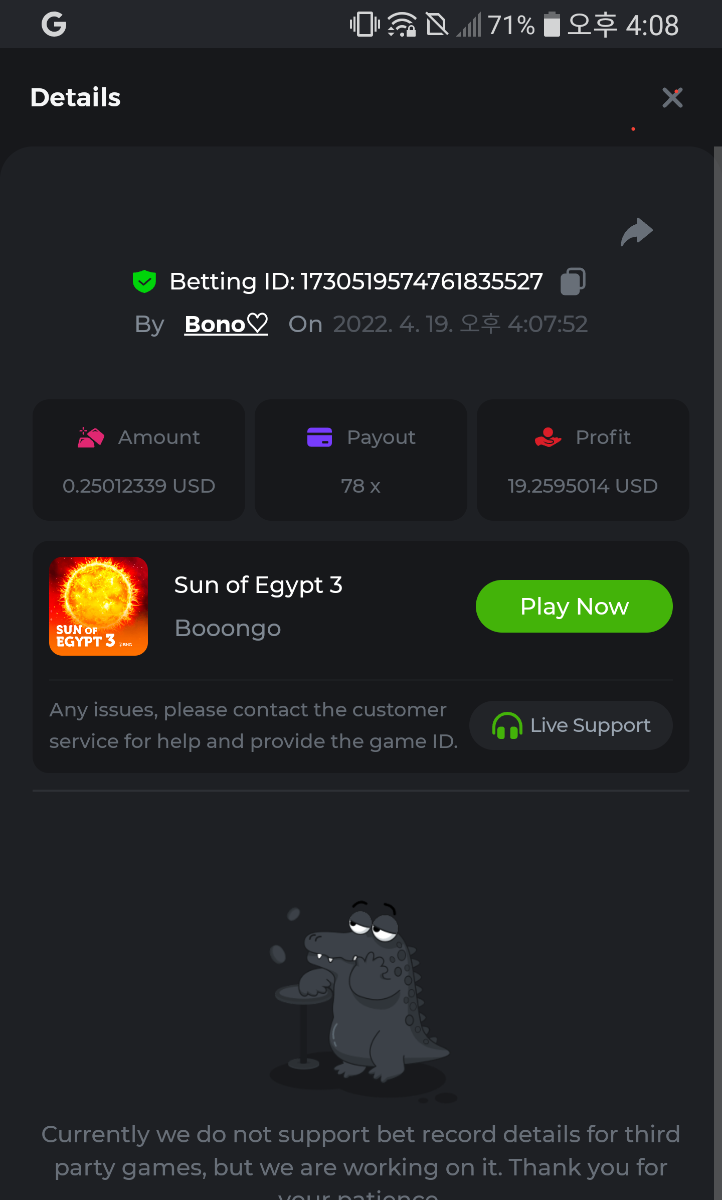722x1200 pixels.
Task: Copy the Betting ID with copy icon
Action: point(573,281)
